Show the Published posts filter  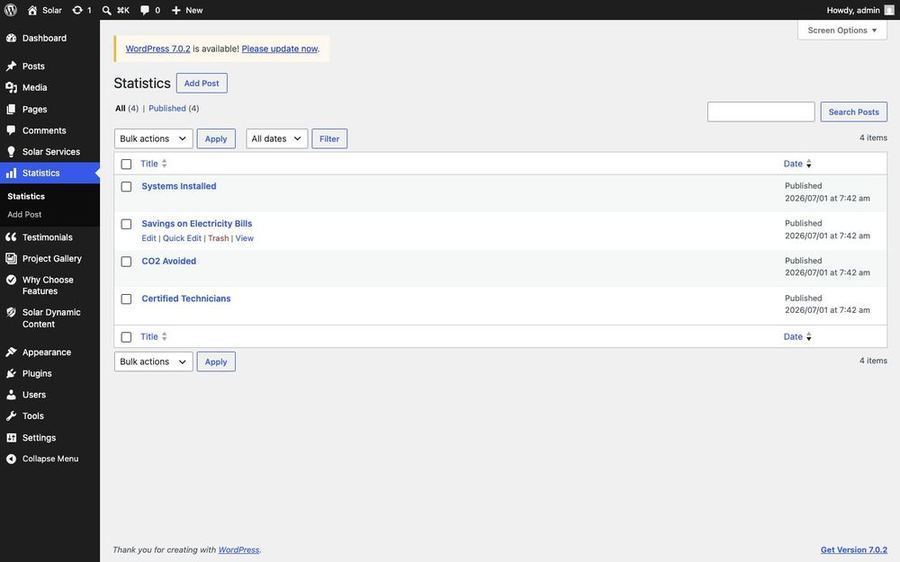point(167,108)
